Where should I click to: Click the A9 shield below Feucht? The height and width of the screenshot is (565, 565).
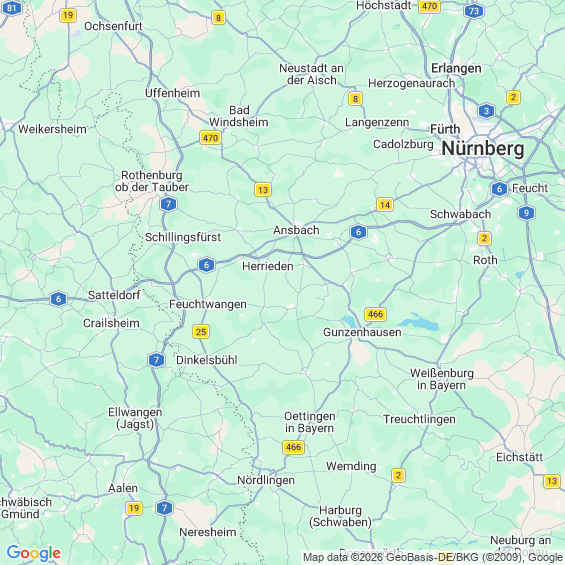[x=526, y=213]
